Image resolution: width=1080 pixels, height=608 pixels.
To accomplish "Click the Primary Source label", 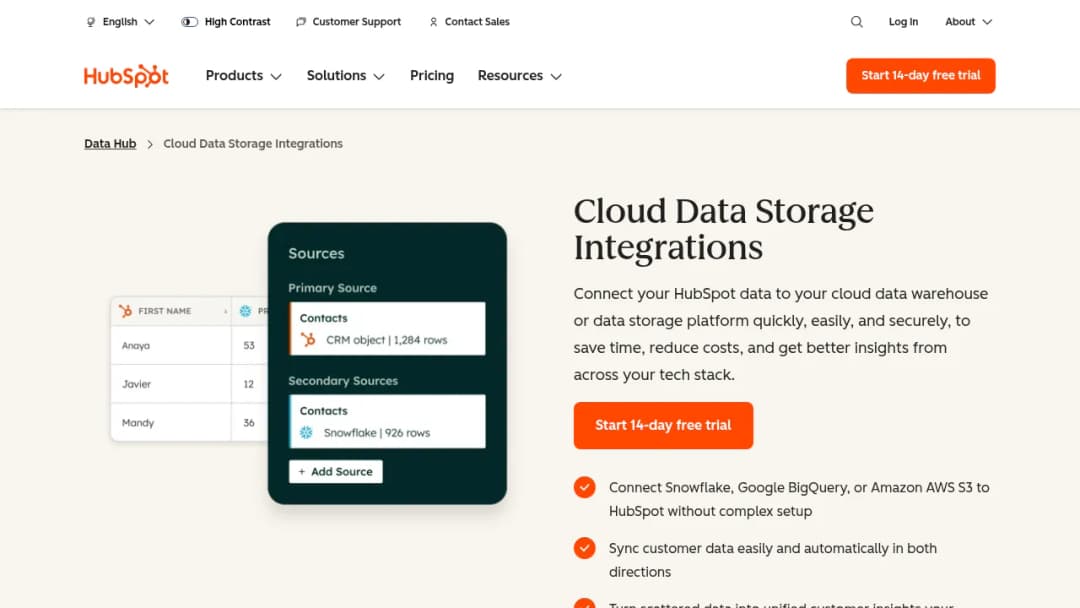I will coord(333,288).
